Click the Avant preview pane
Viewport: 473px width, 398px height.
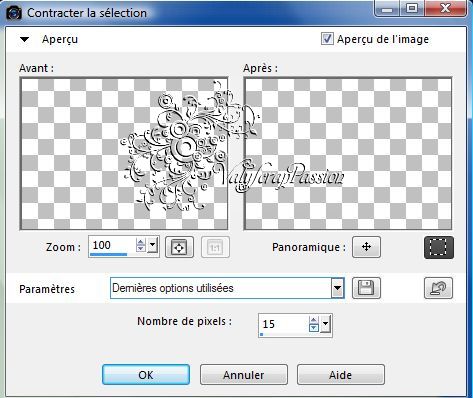click(124, 154)
